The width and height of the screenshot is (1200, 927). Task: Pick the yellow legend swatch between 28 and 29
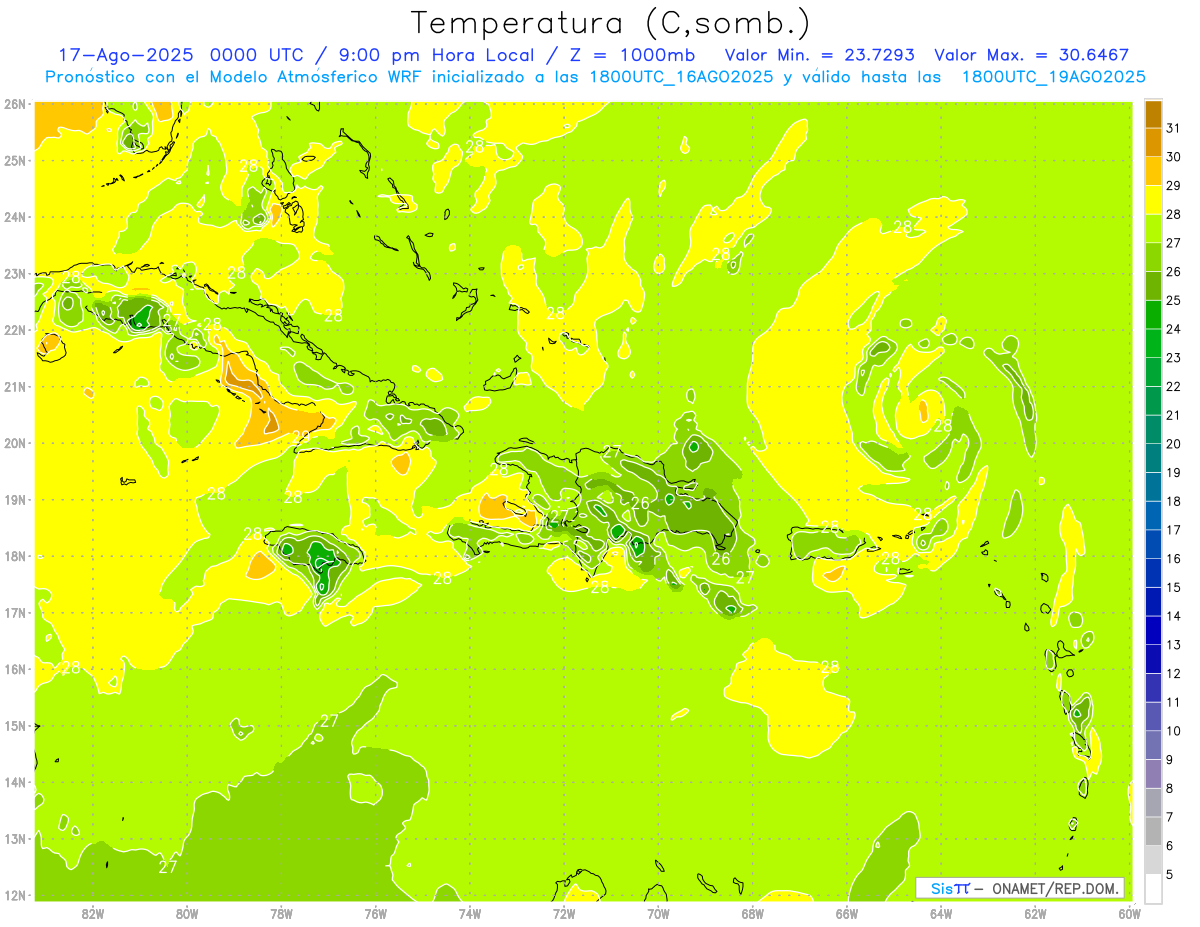click(x=1153, y=199)
